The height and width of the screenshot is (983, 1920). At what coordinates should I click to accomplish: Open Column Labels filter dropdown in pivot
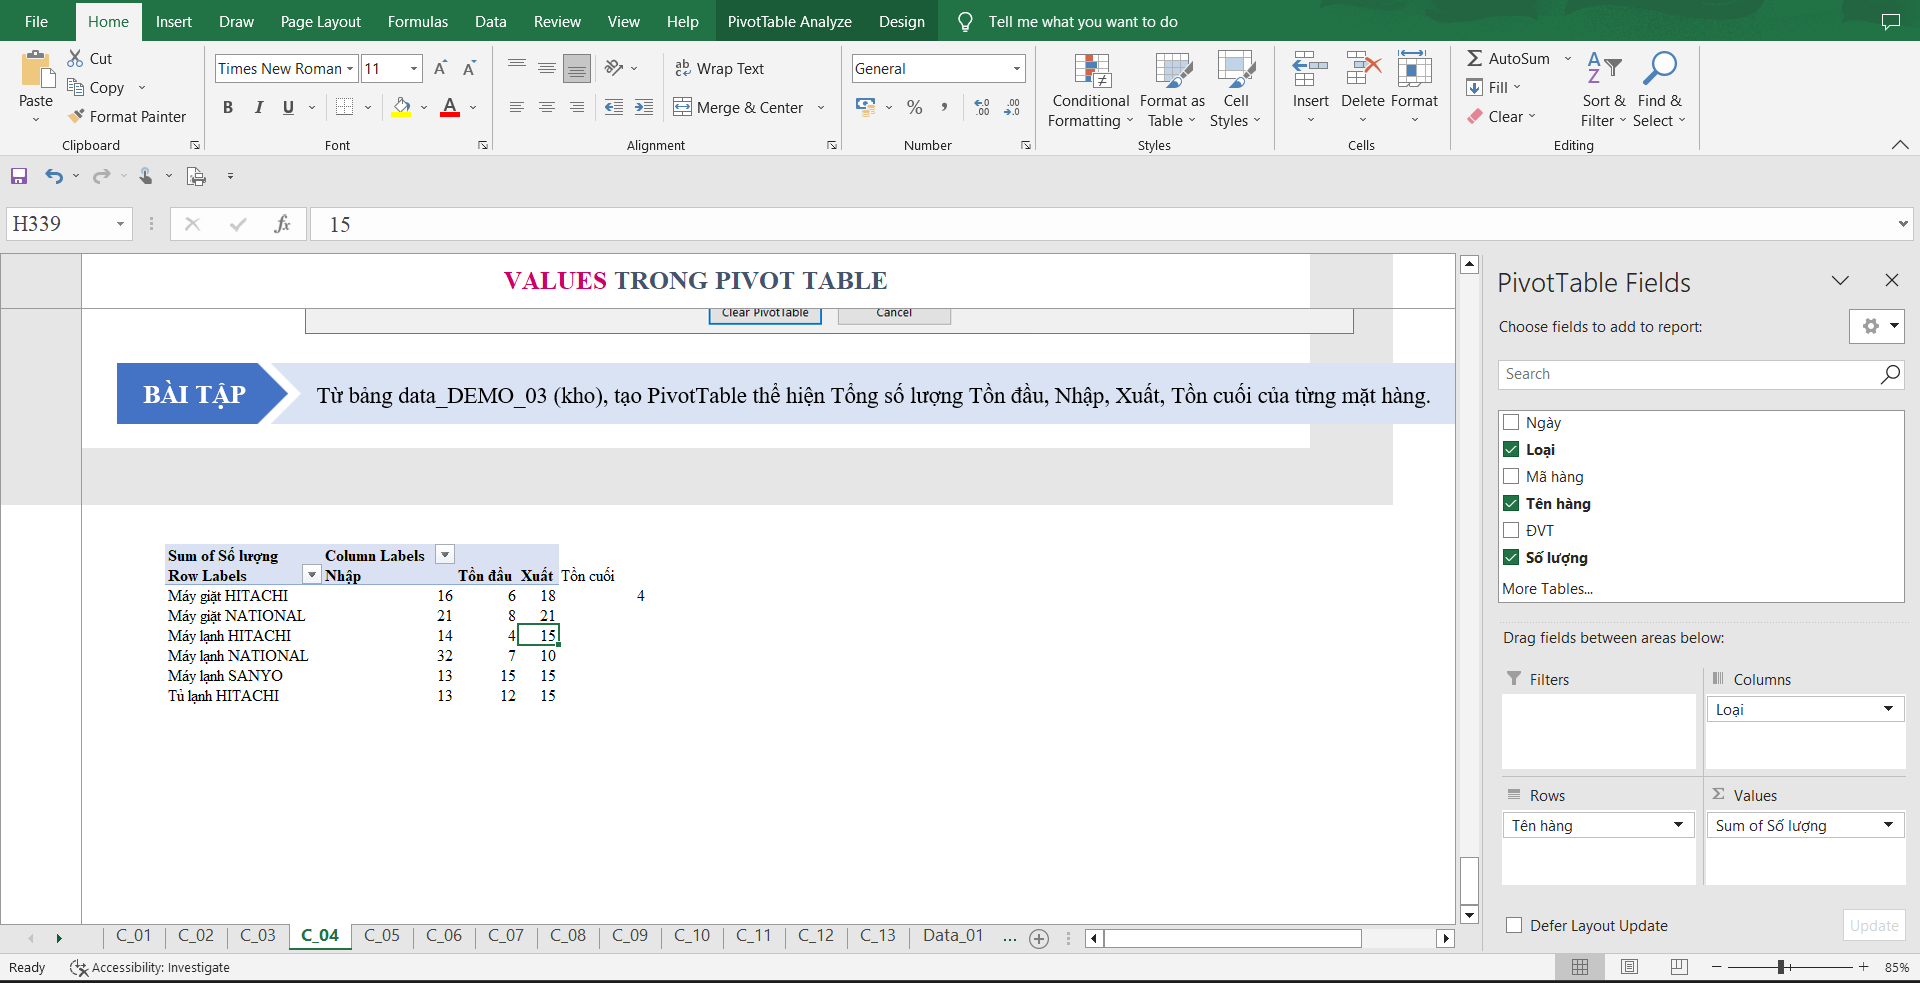click(x=446, y=555)
